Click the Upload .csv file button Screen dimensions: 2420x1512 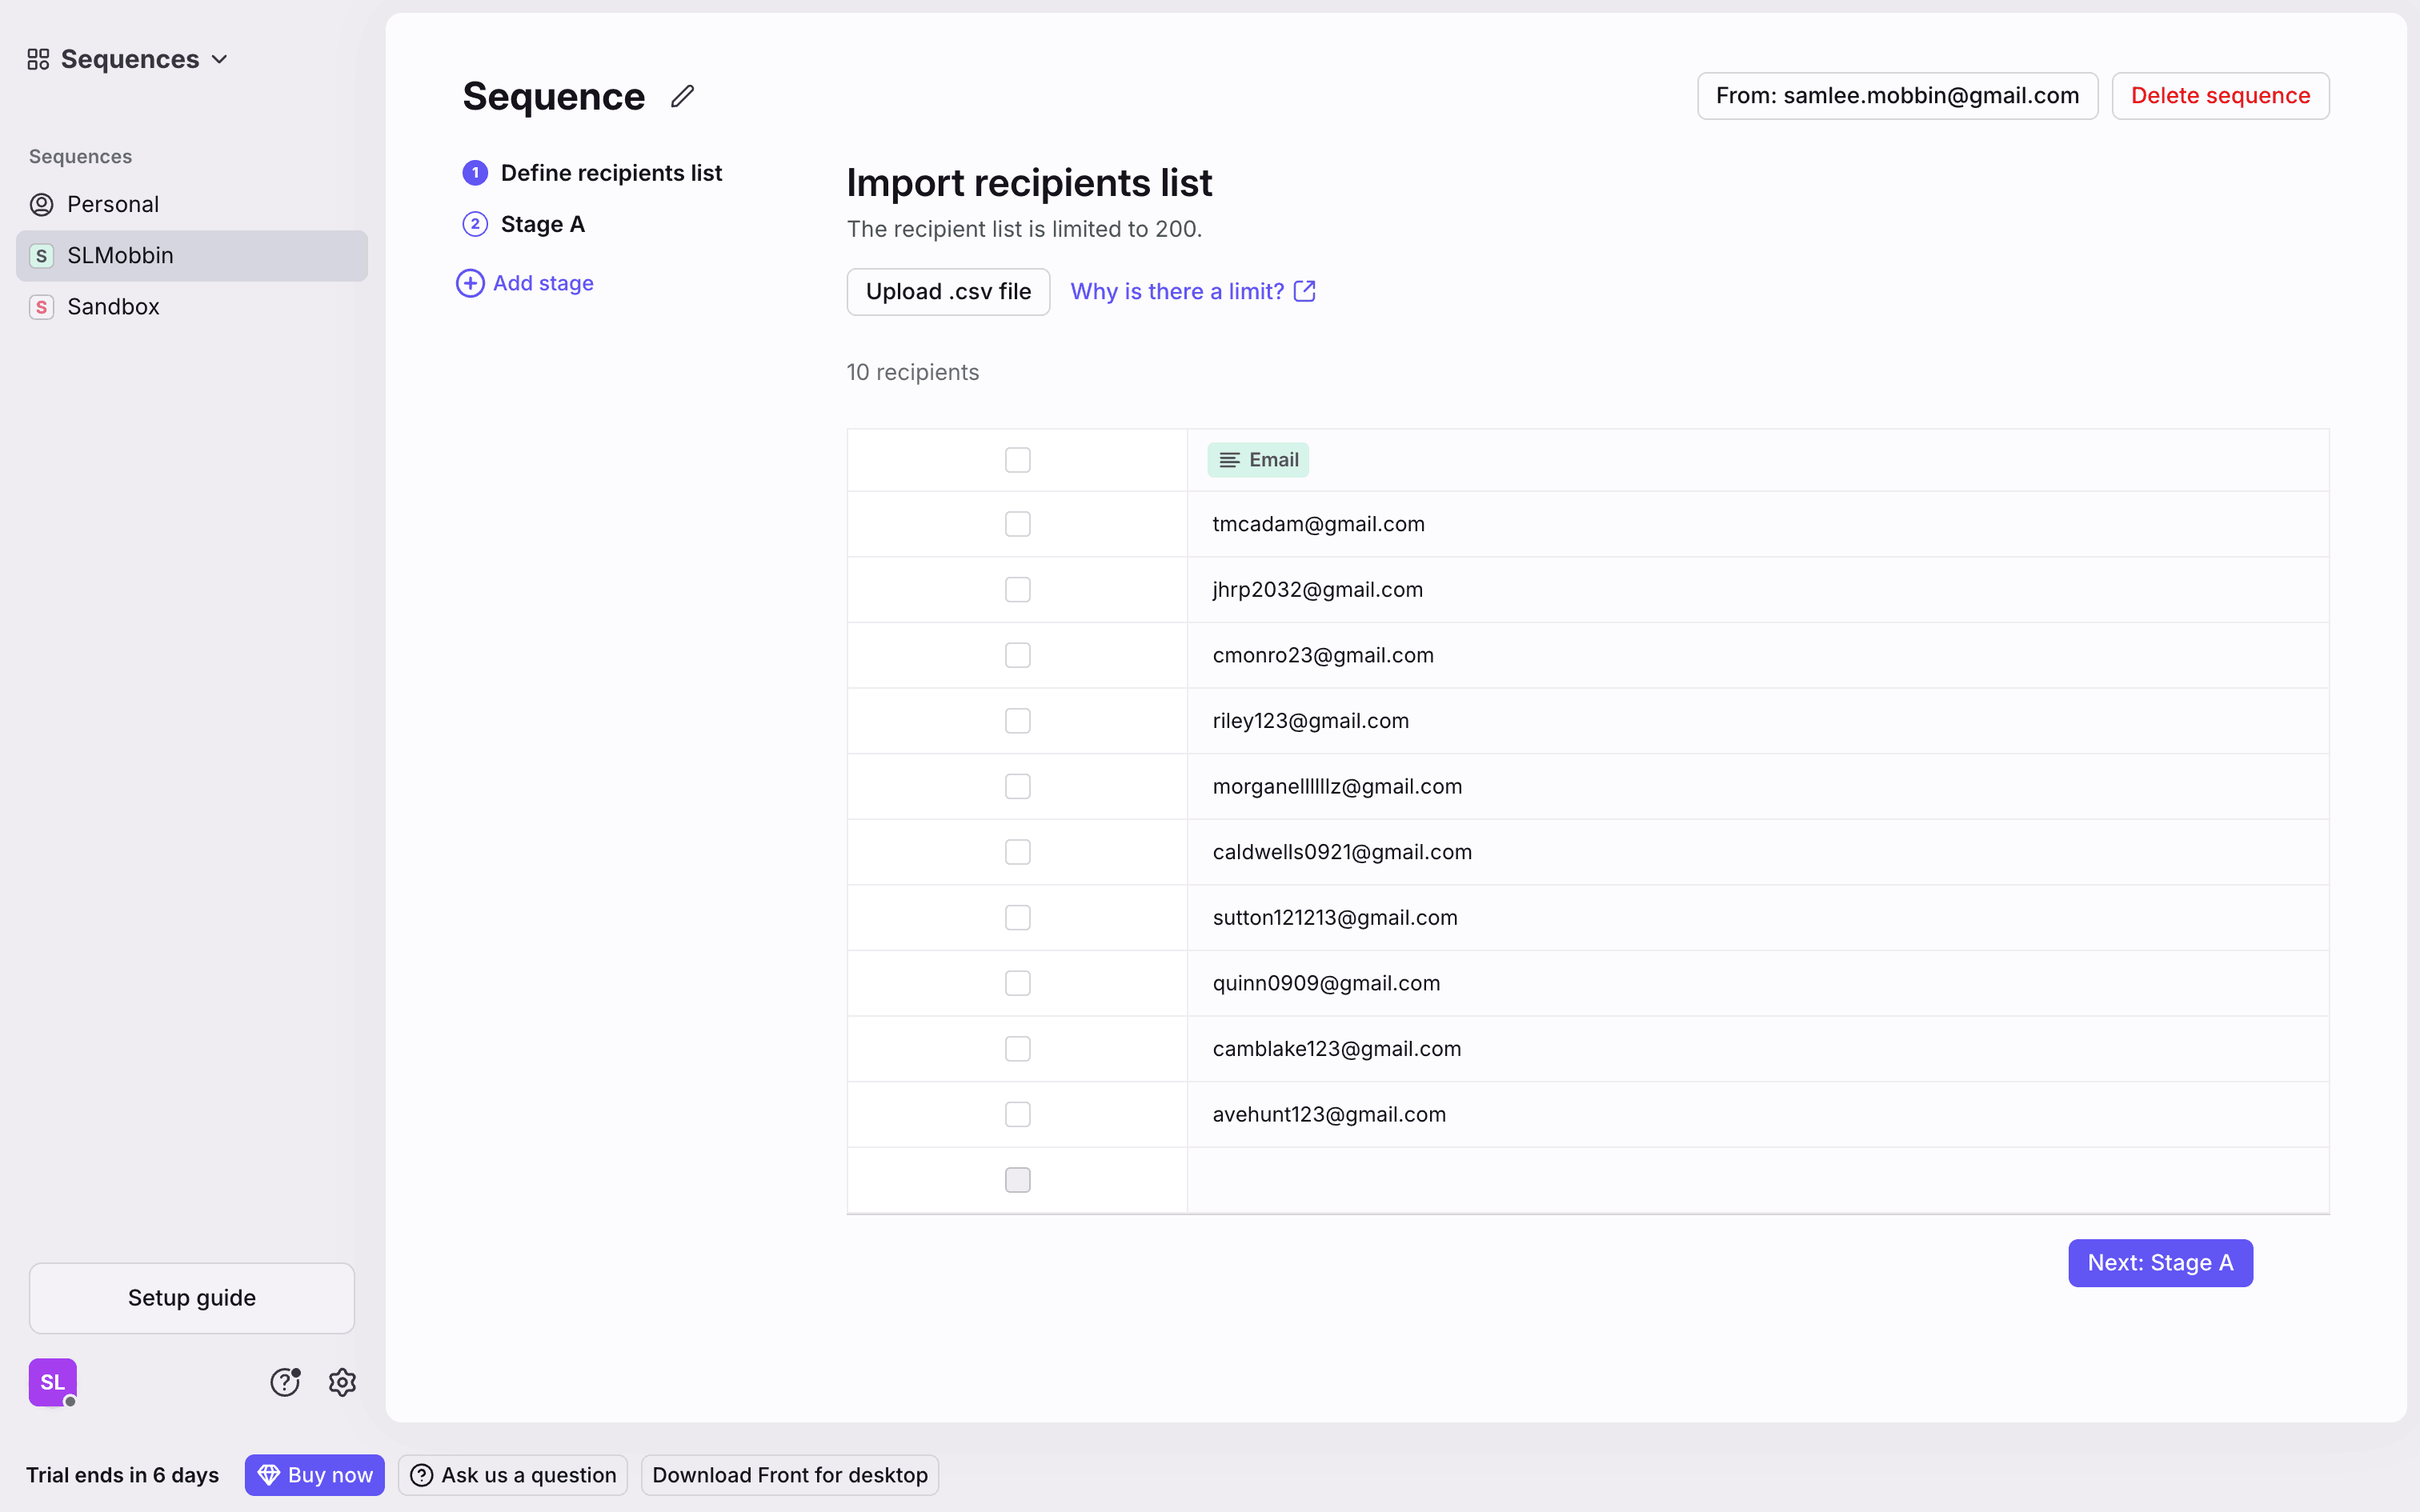(x=947, y=291)
